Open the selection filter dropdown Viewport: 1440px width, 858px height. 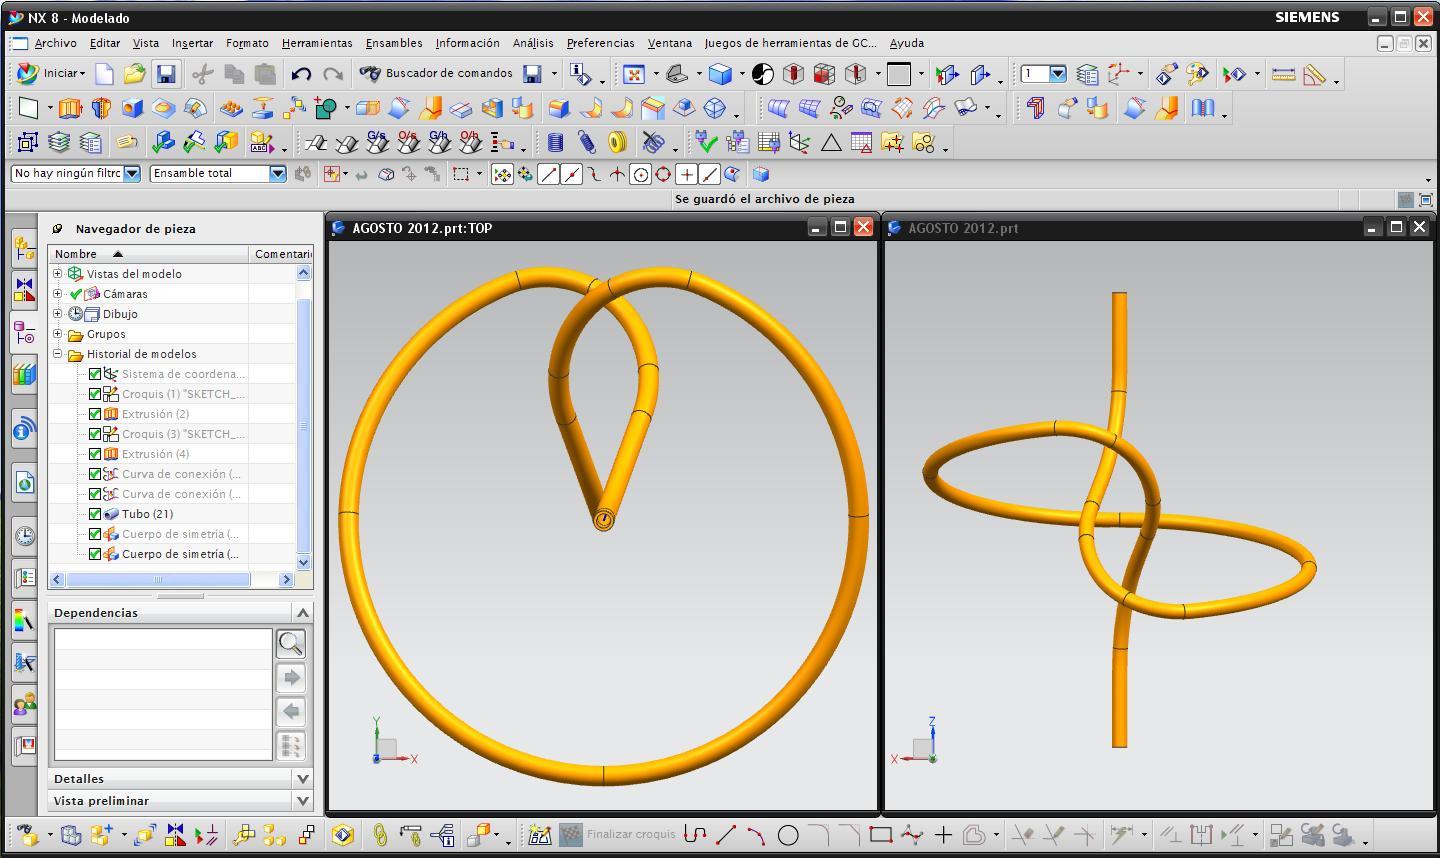131,173
